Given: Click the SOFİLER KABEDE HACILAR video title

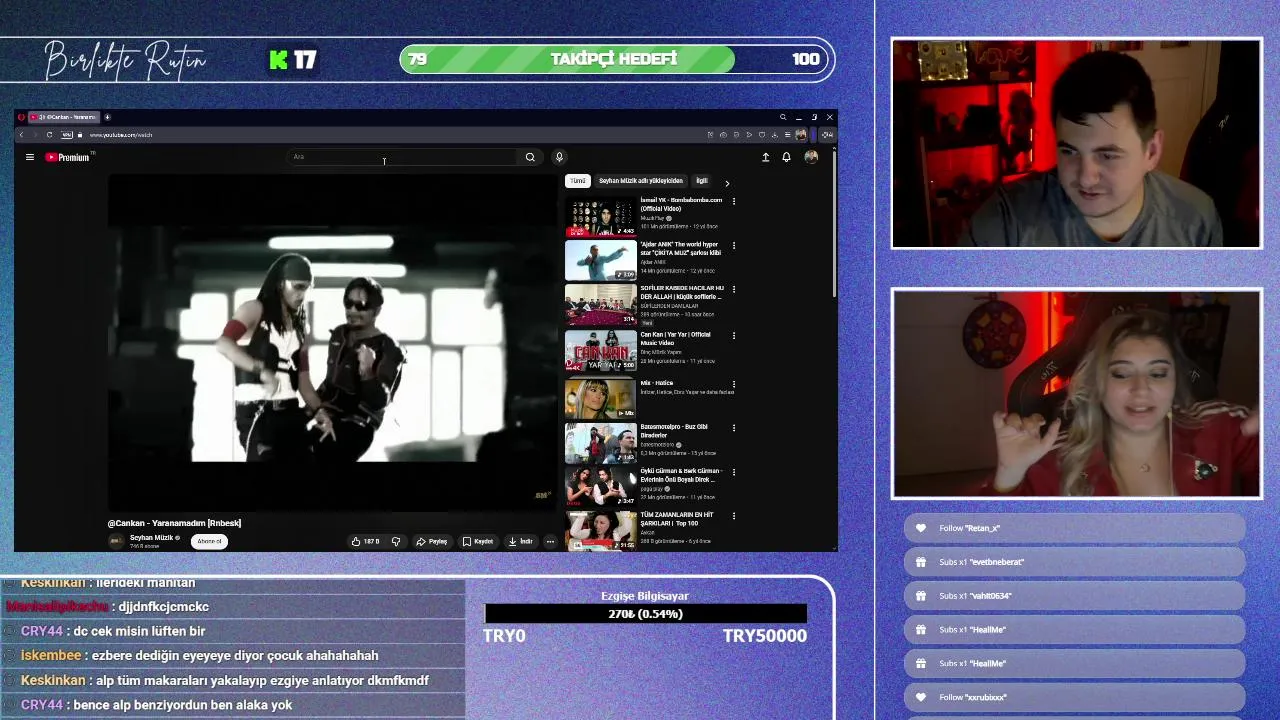Looking at the screenshot, I should click(682, 293).
